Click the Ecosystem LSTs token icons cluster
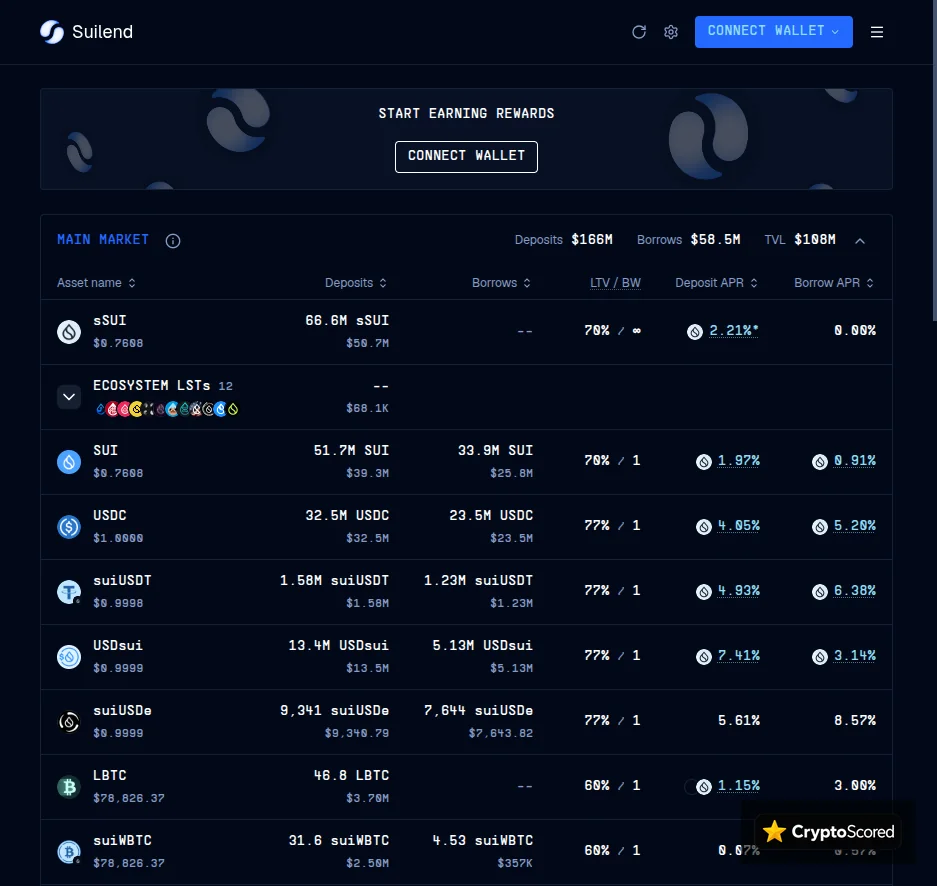 click(167, 409)
